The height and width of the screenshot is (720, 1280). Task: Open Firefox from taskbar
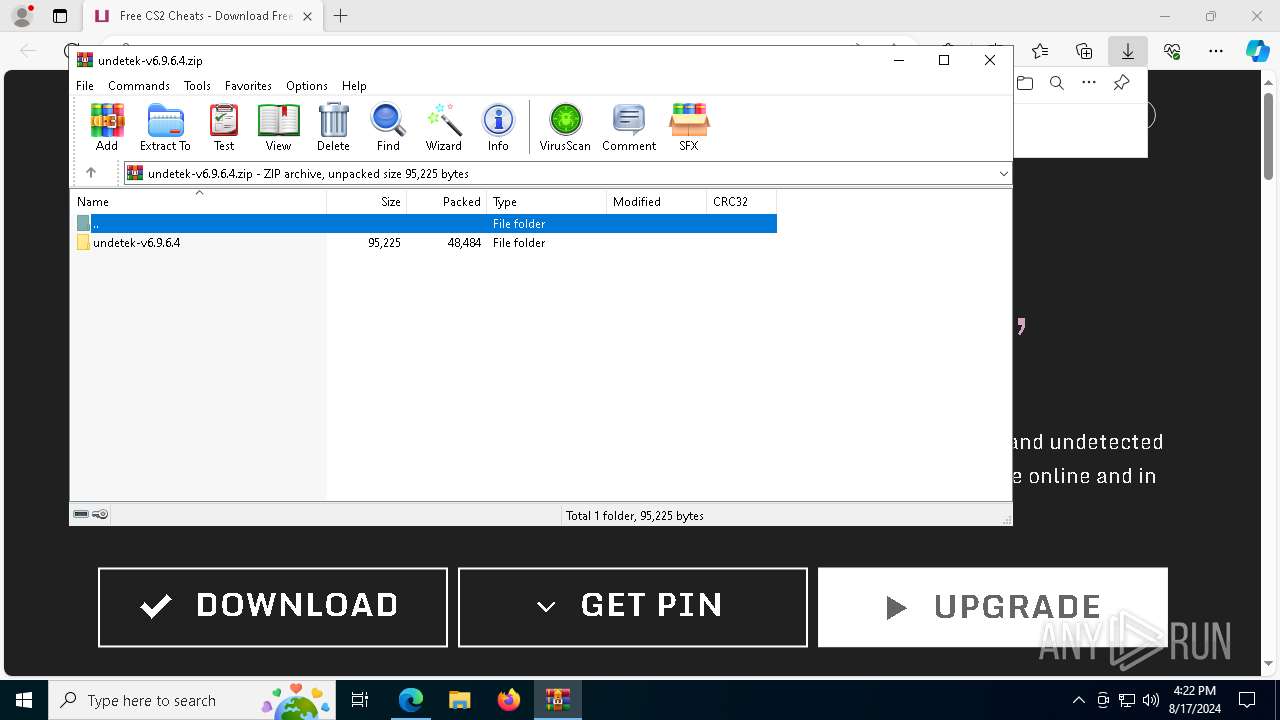point(509,700)
